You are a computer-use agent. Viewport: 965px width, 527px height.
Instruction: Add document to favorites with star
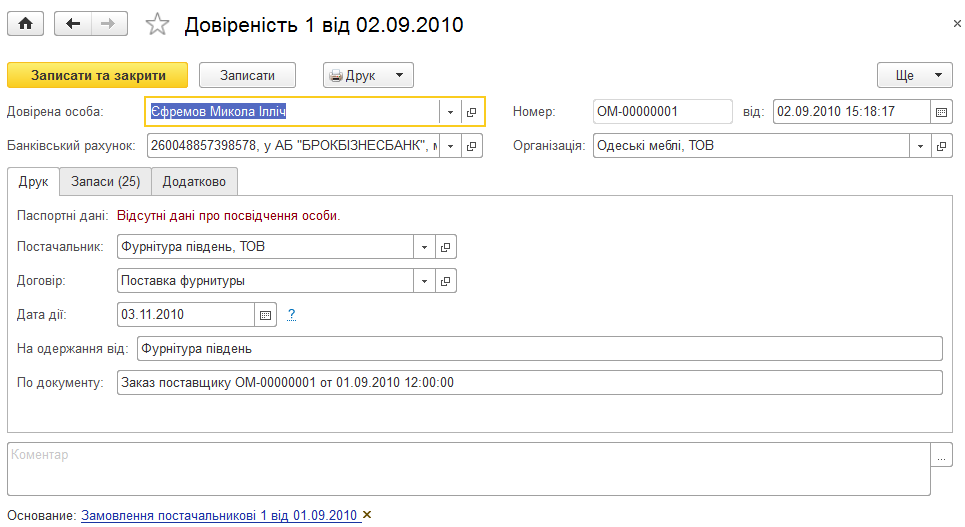pos(157,25)
